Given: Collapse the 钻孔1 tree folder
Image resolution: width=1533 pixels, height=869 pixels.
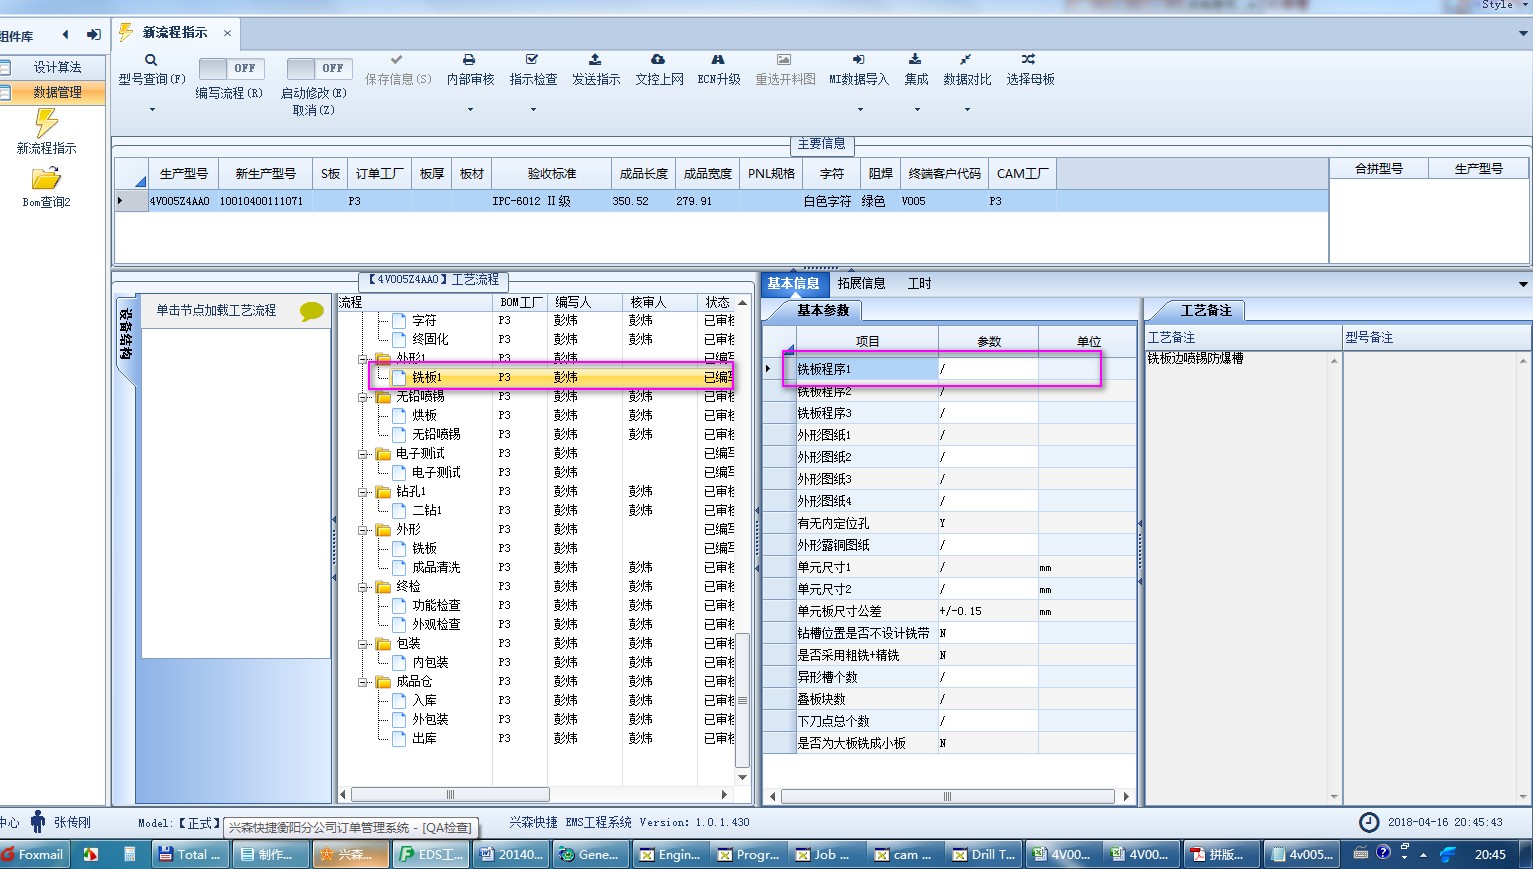Looking at the screenshot, I should (x=364, y=492).
